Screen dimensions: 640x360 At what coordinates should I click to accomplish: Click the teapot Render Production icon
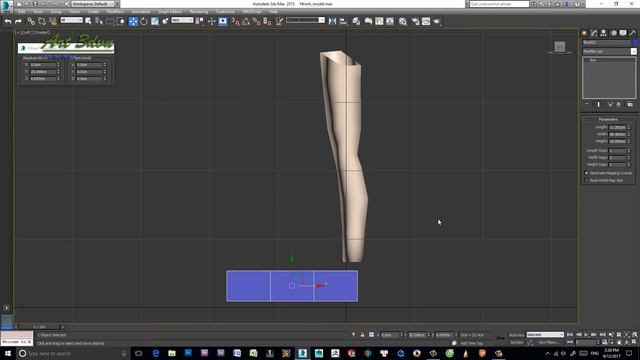click(437, 21)
